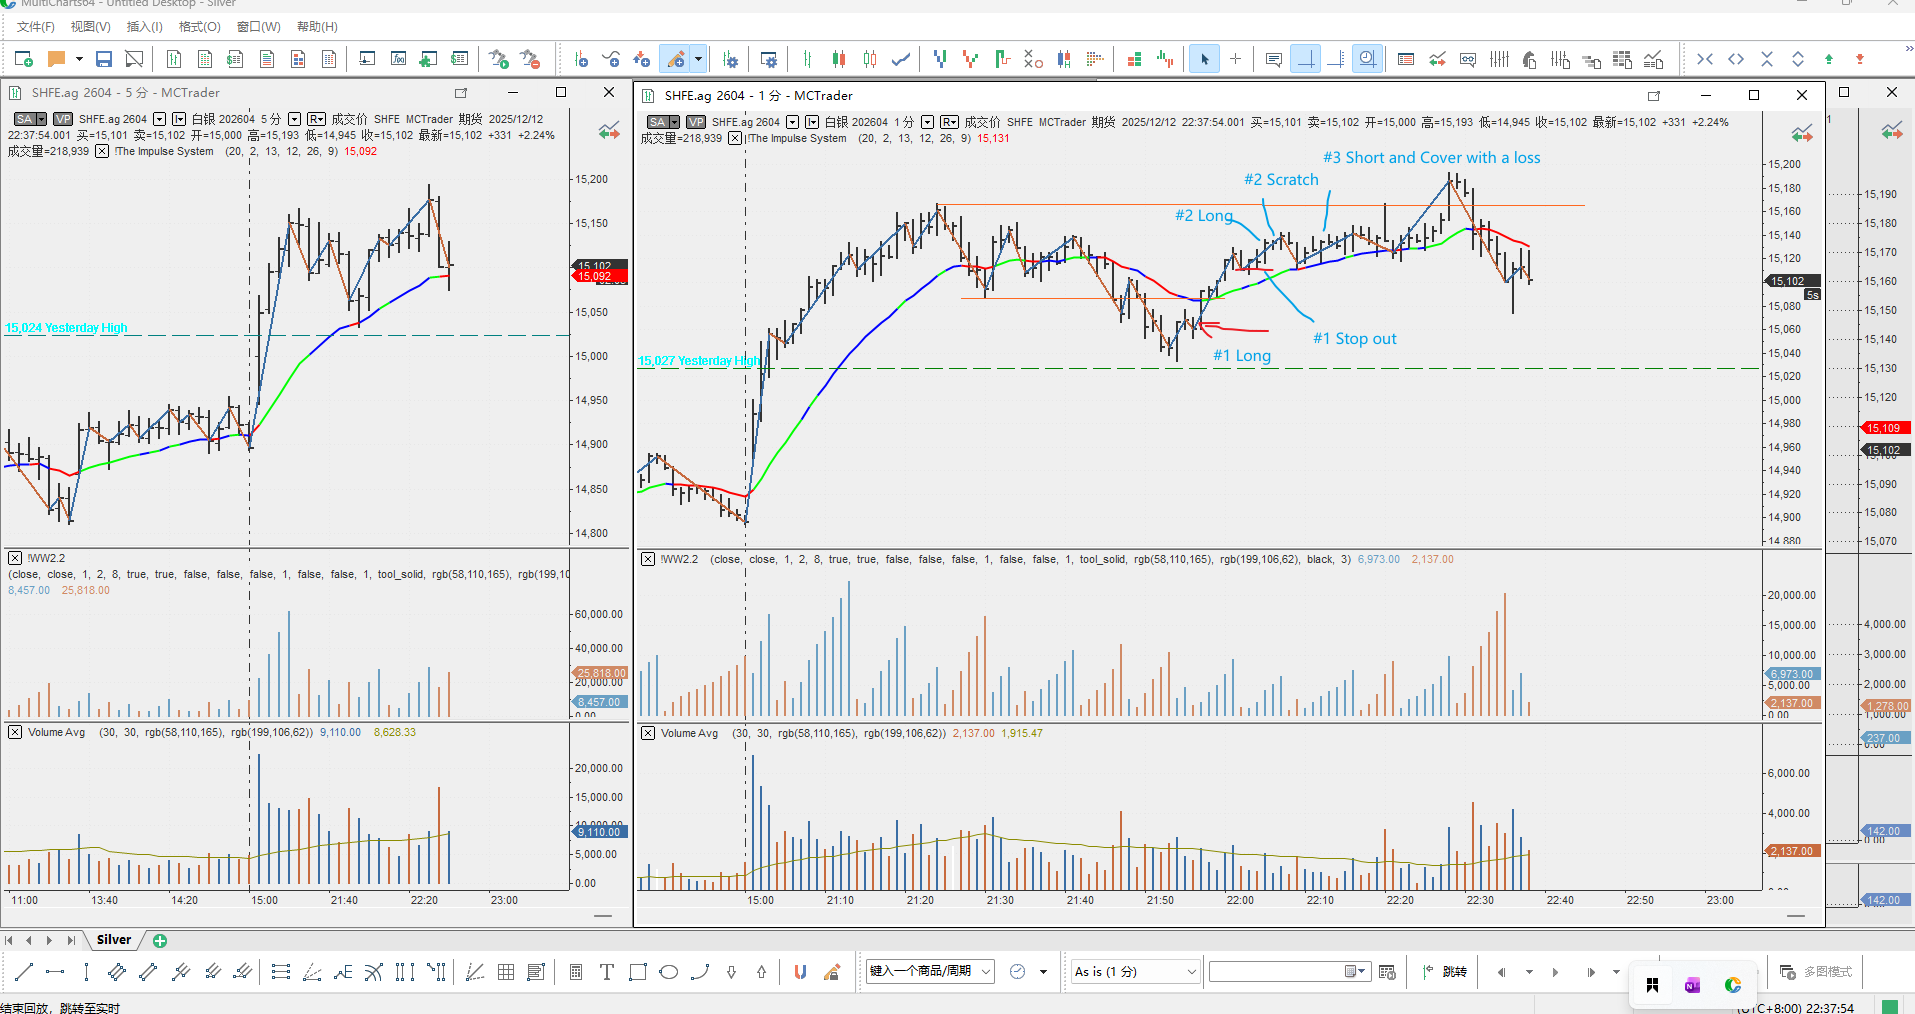Select the line-on-close chart style icon
The height and width of the screenshot is (1014, 1915).
point(901,59)
